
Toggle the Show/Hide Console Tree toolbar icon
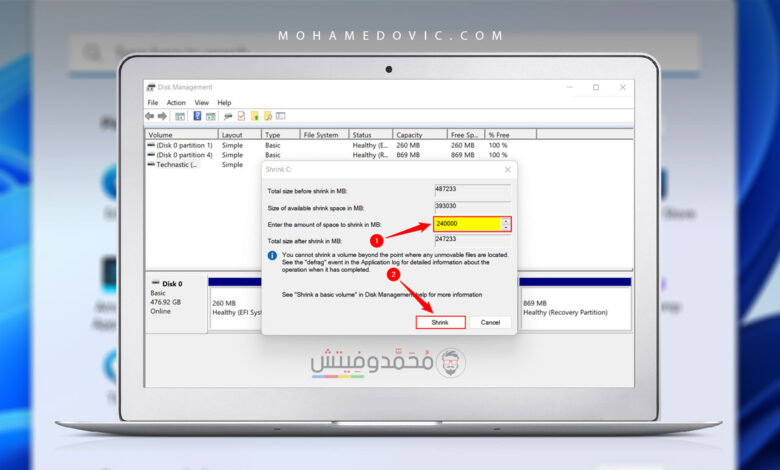click(x=180, y=116)
